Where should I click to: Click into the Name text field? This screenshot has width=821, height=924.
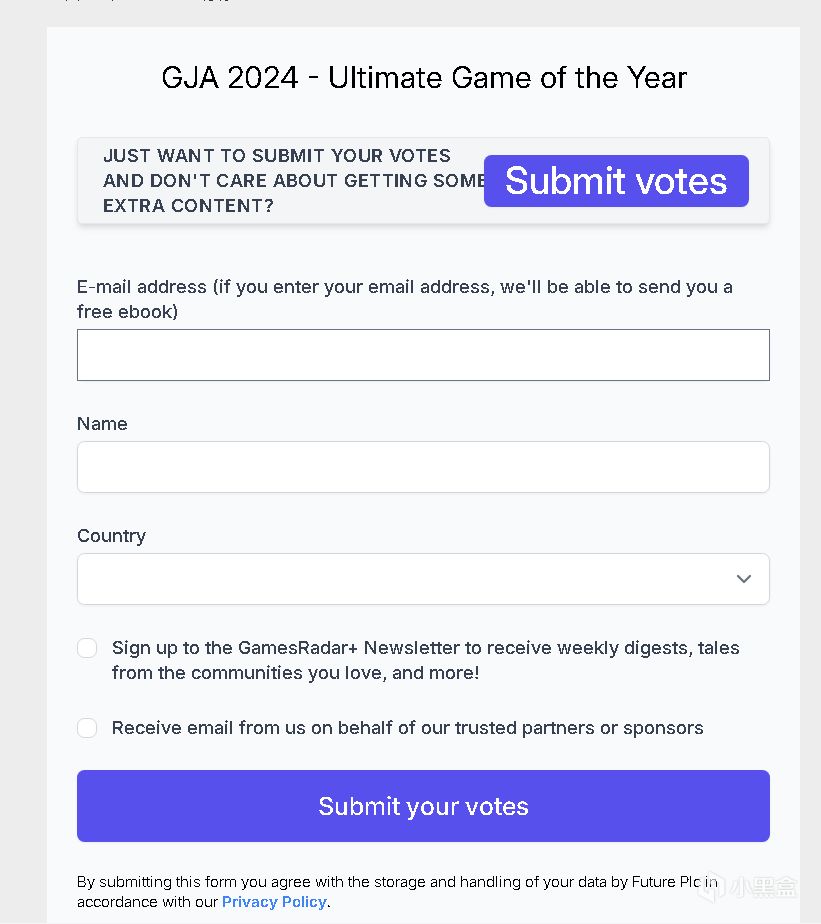tap(423, 467)
